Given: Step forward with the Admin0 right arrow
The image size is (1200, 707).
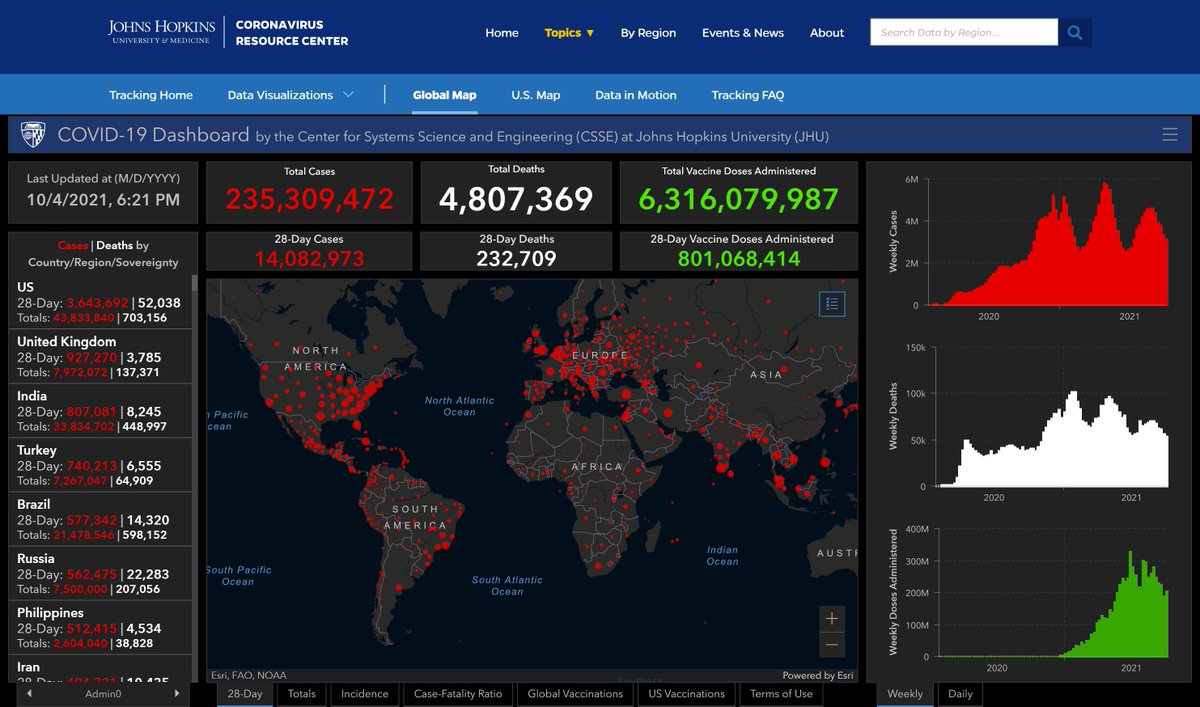Looking at the screenshot, I should point(178,692).
